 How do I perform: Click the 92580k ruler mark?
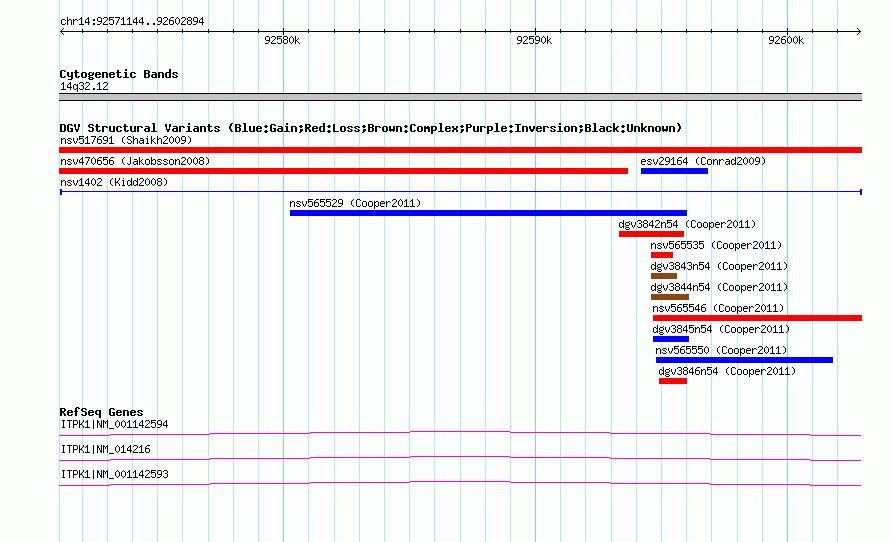pos(282,40)
